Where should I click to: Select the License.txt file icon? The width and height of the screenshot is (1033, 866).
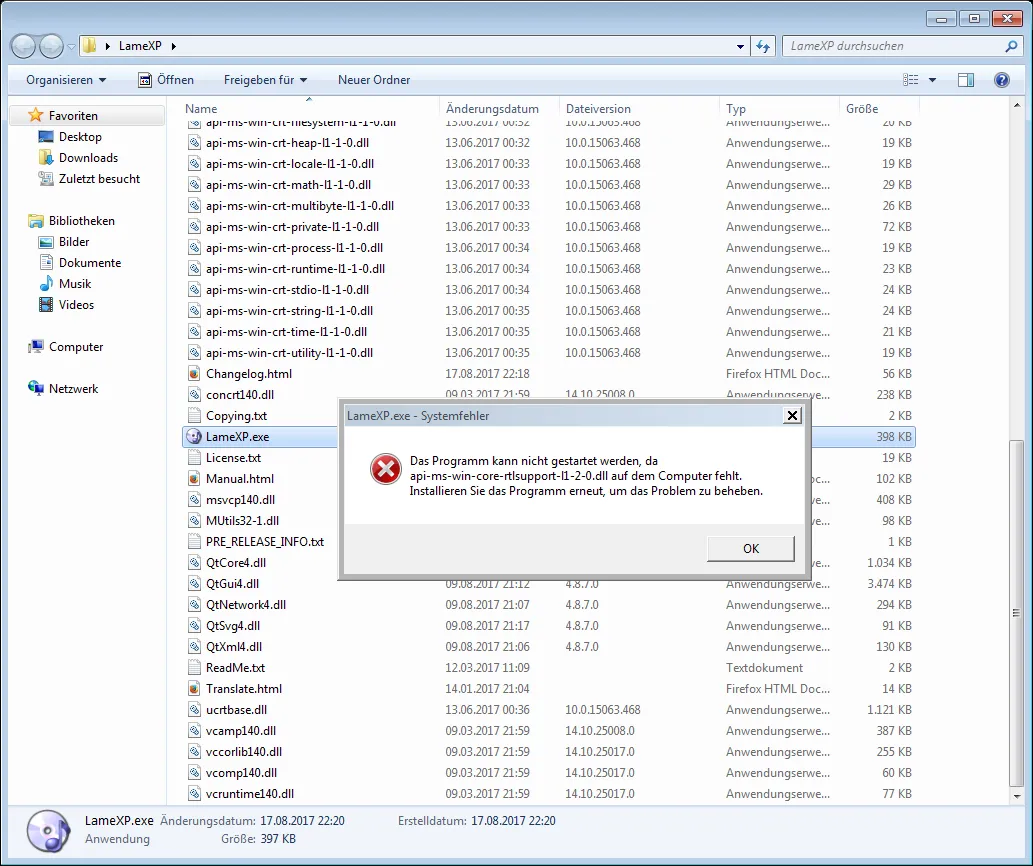(194, 458)
